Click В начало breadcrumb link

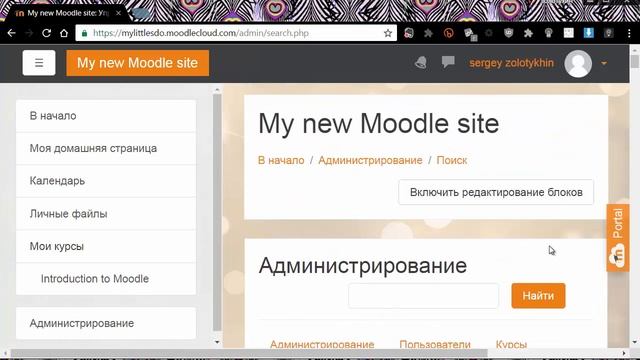click(x=281, y=160)
